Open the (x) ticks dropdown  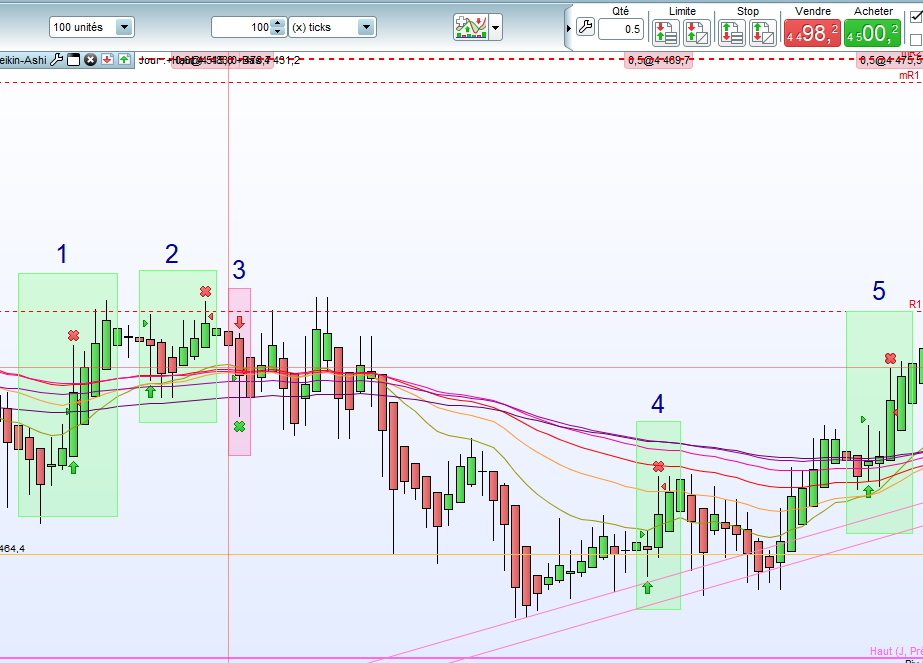(332, 27)
